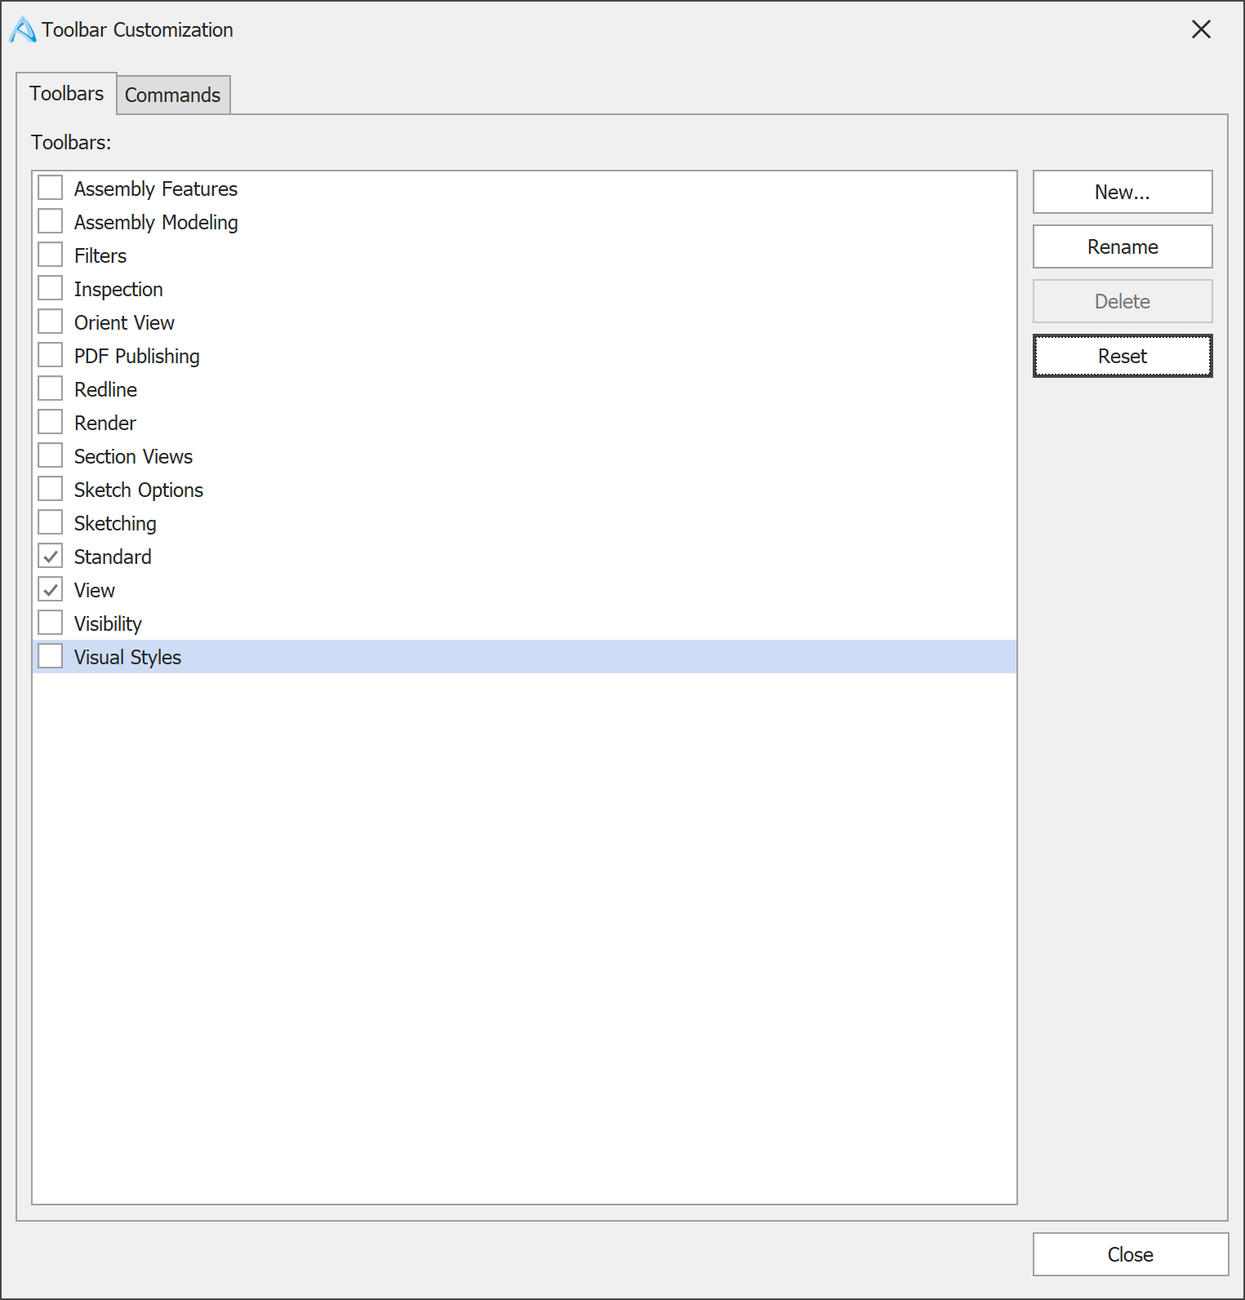This screenshot has width=1245, height=1300.
Task: Click the Toolbar Customization app icon
Action: point(22,30)
